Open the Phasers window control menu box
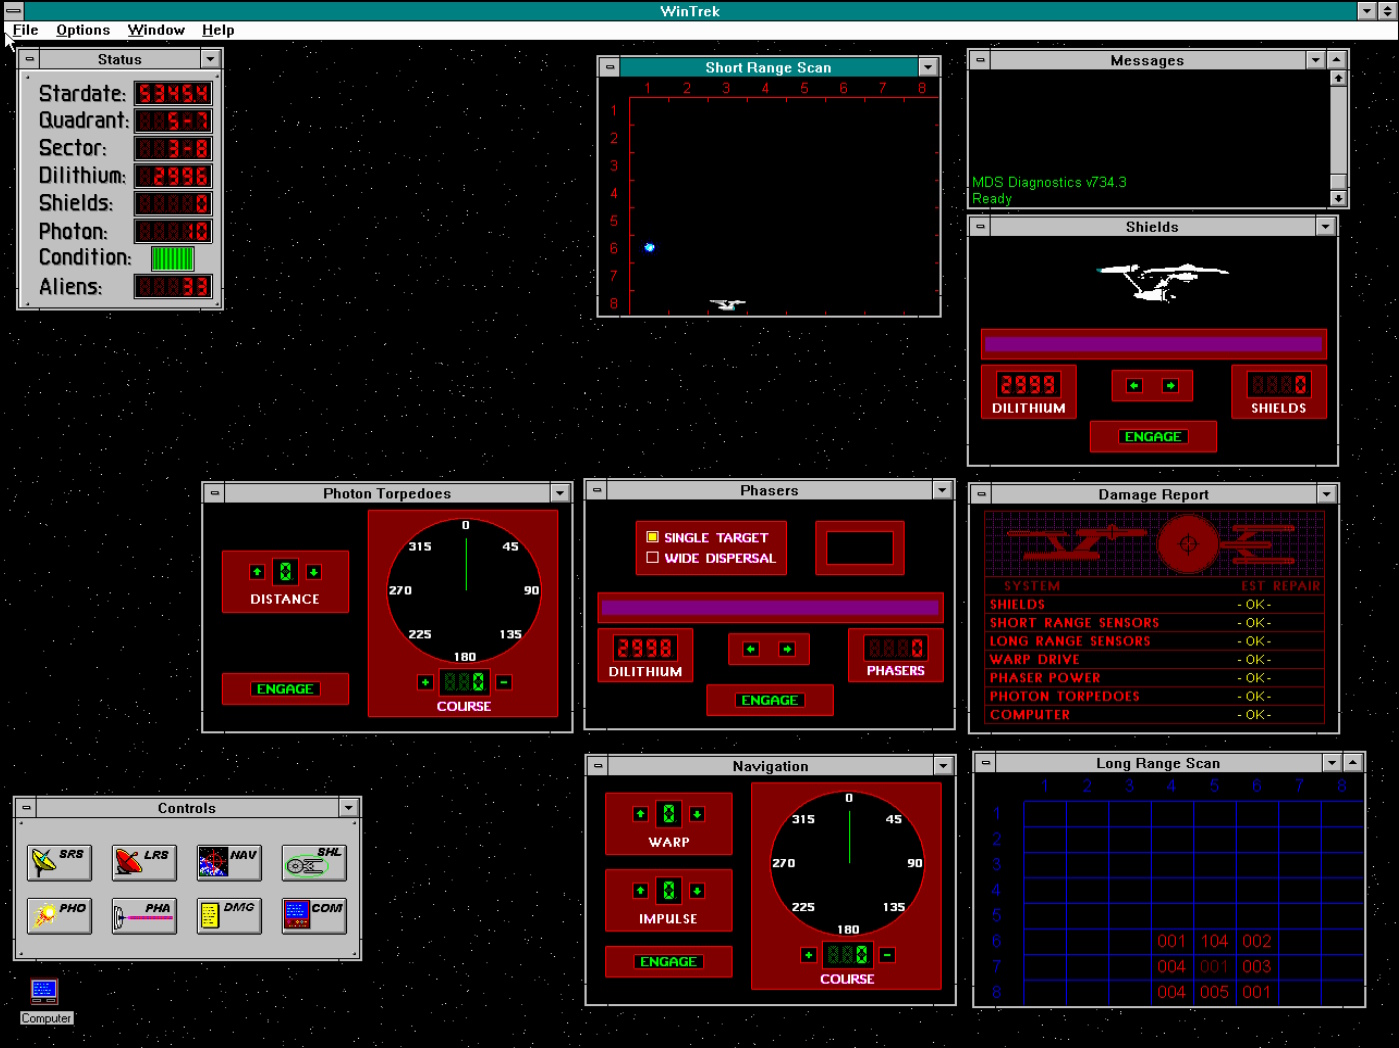Screen dimensions: 1399x1048 597,490
